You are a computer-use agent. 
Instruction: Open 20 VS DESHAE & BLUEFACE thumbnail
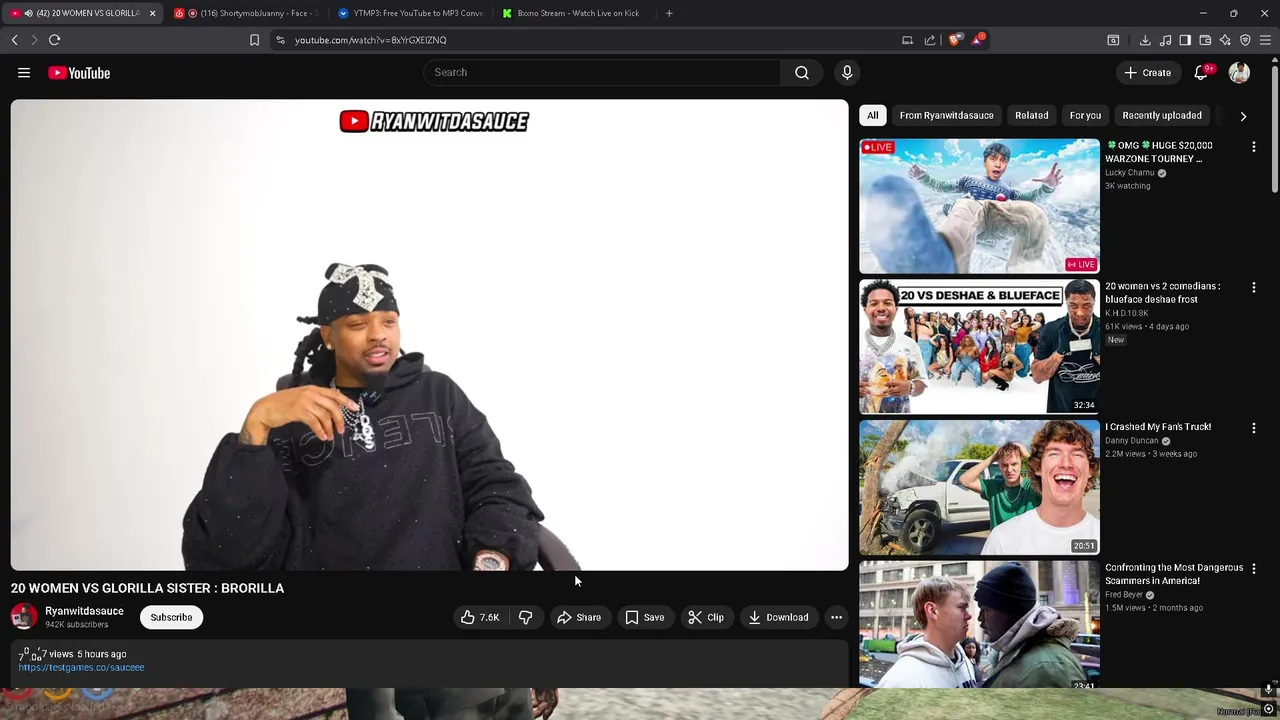click(x=979, y=347)
